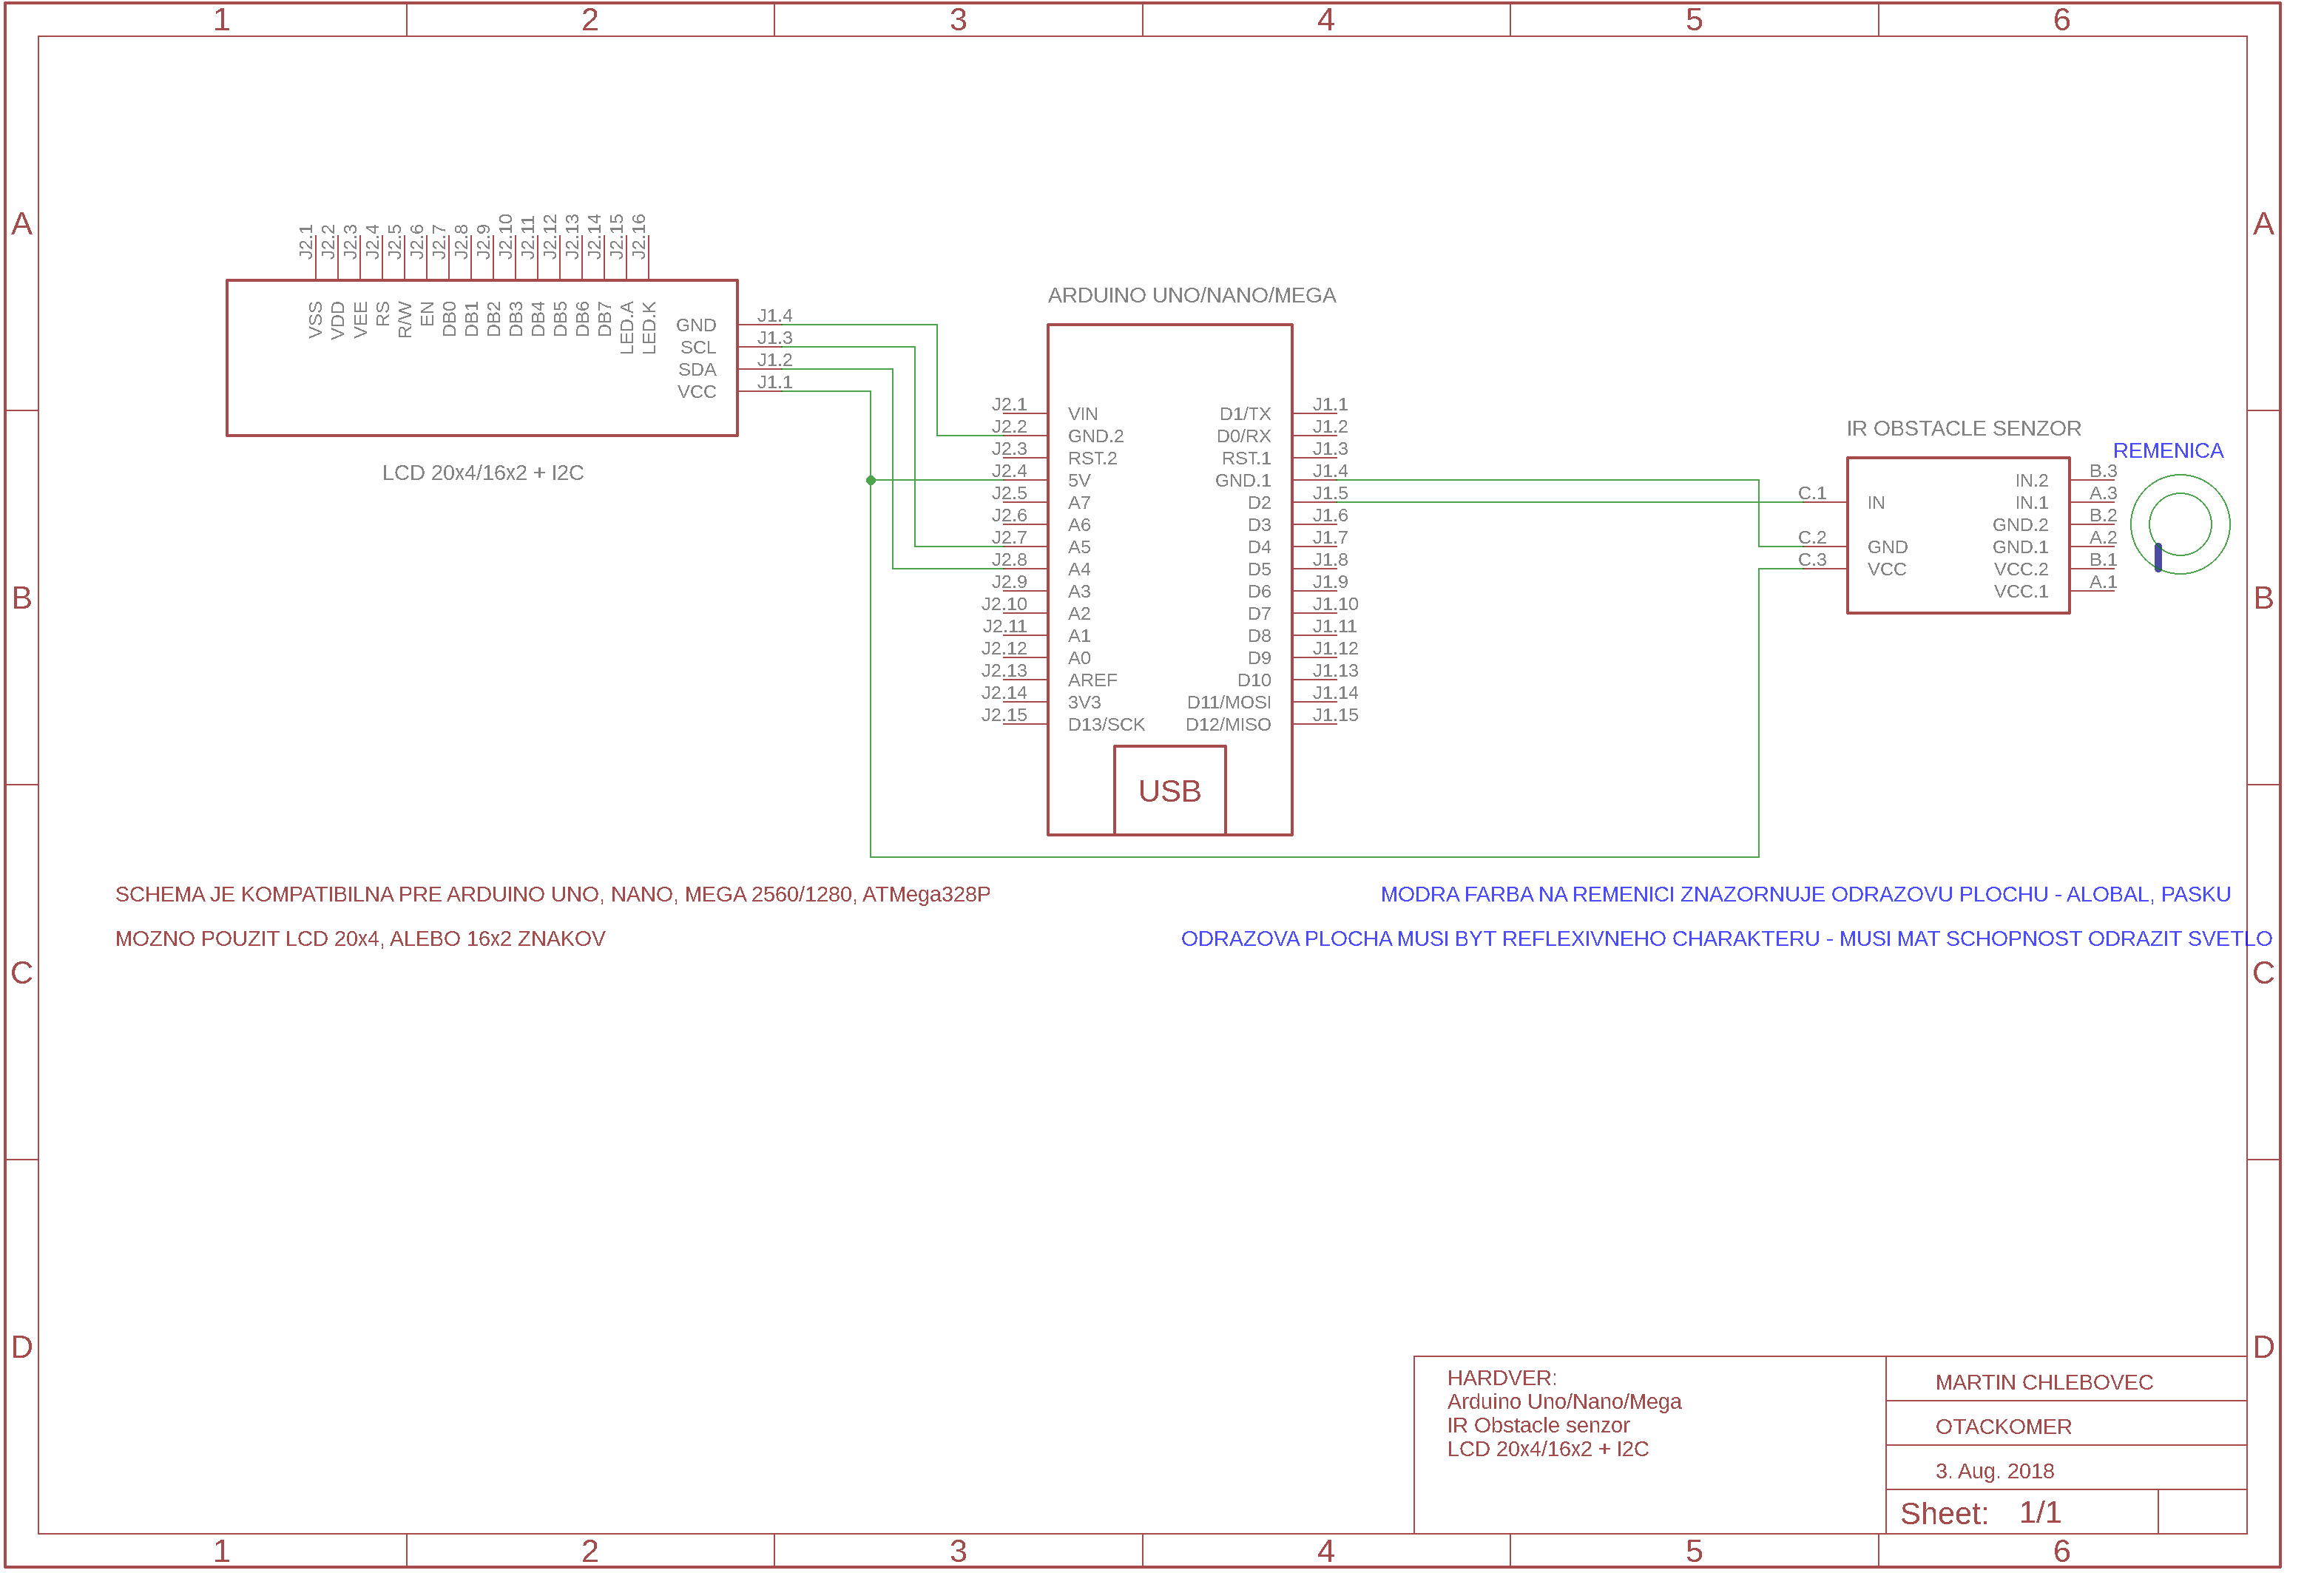Click the VCC.1 pin label on the sensor

[x=2020, y=590]
